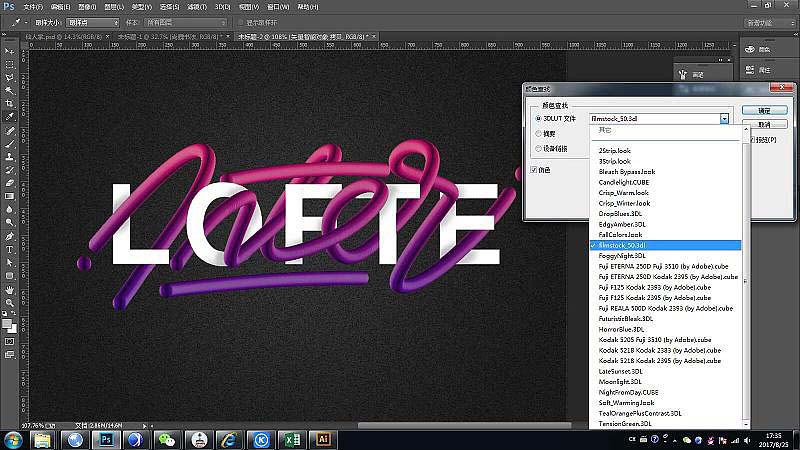Select the 3DLUT file radio button

[538, 118]
